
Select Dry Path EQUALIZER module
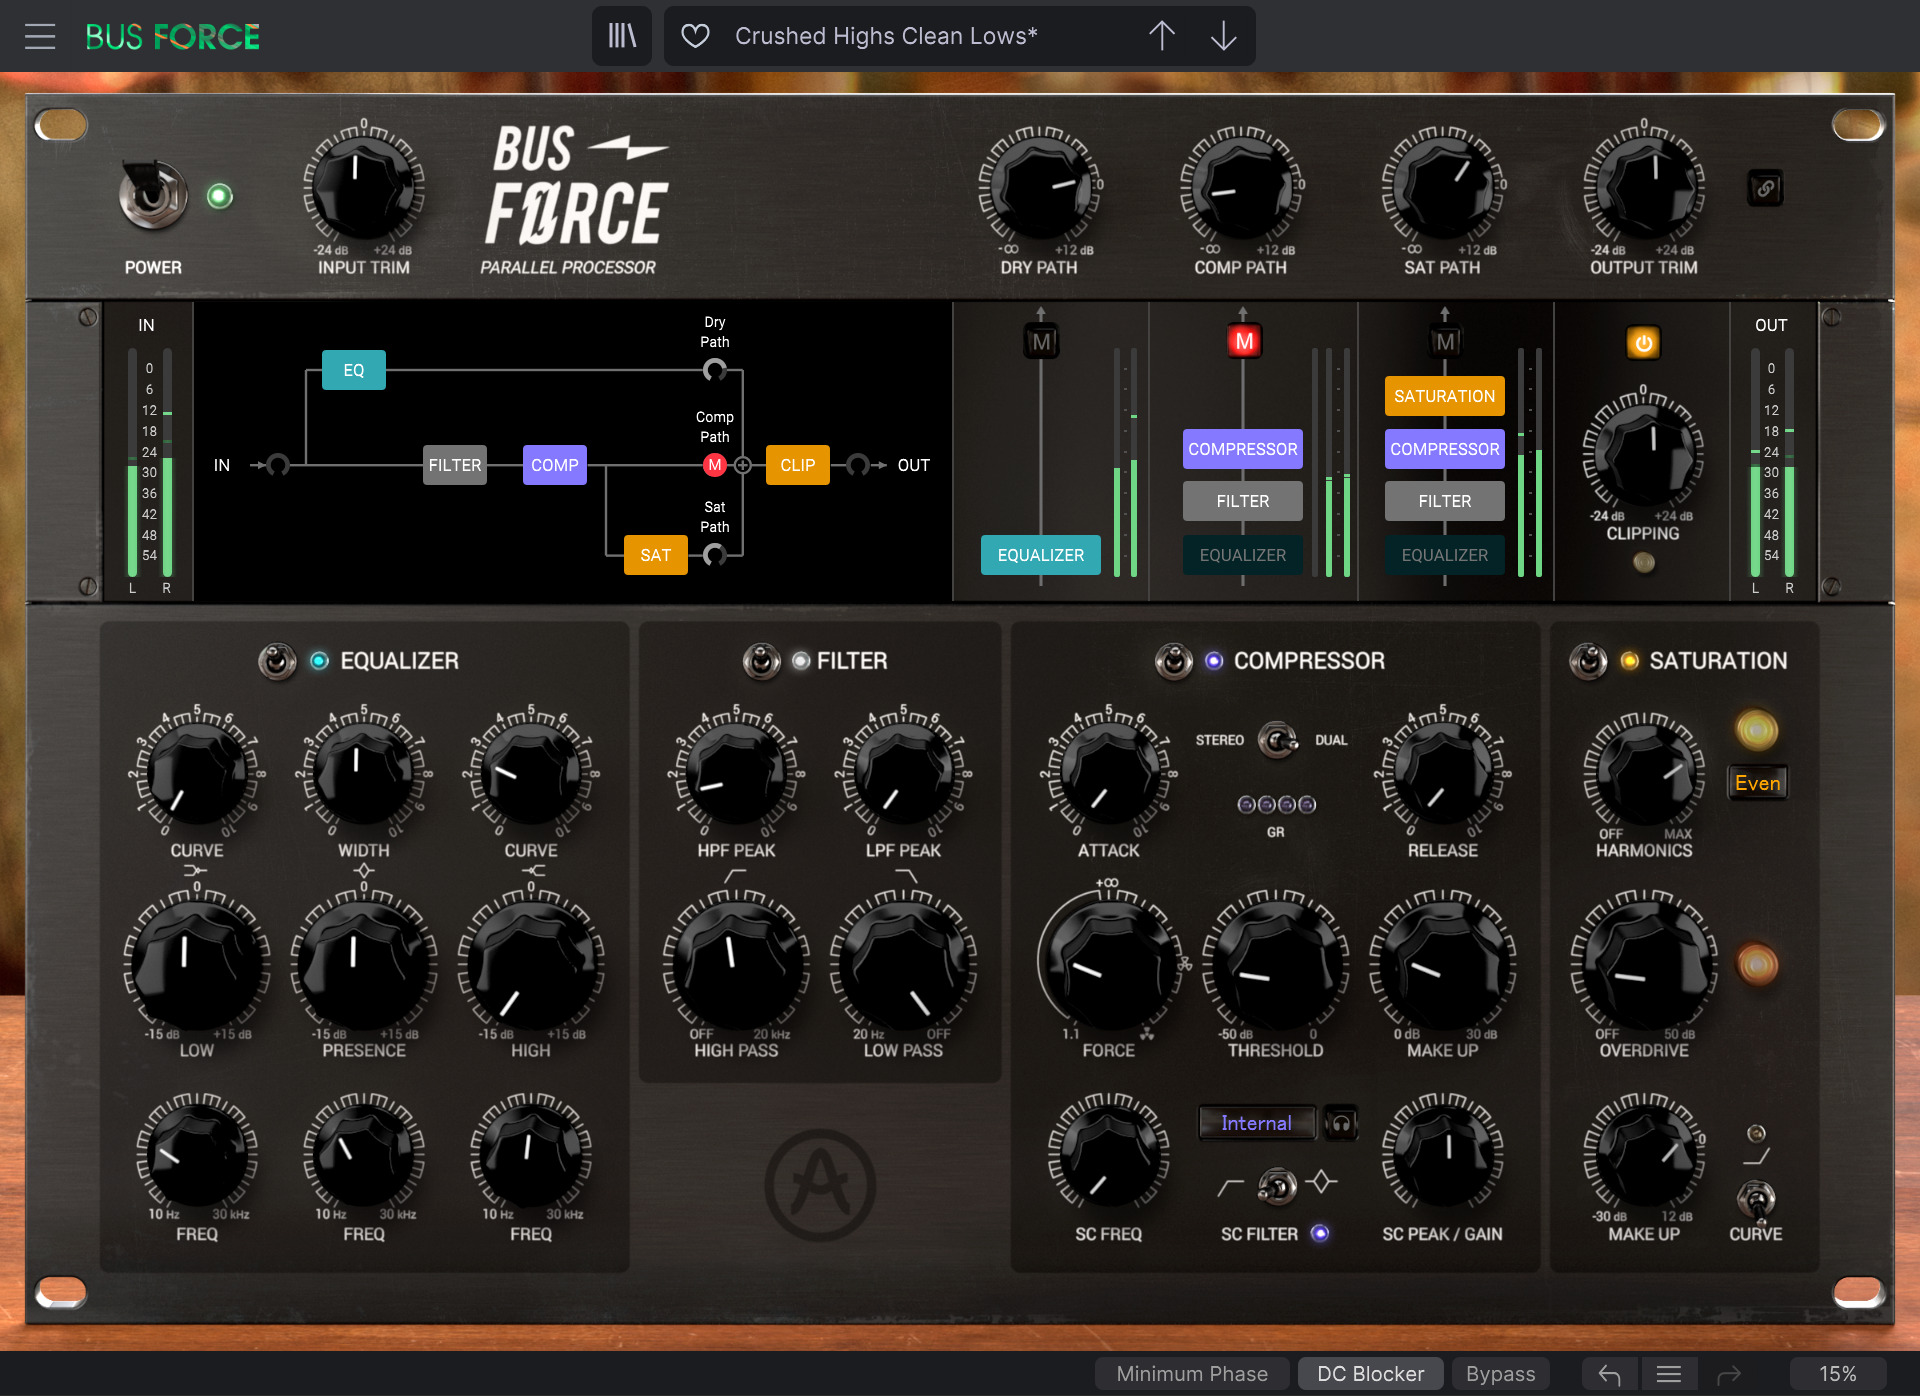(x=1041, y=555)
